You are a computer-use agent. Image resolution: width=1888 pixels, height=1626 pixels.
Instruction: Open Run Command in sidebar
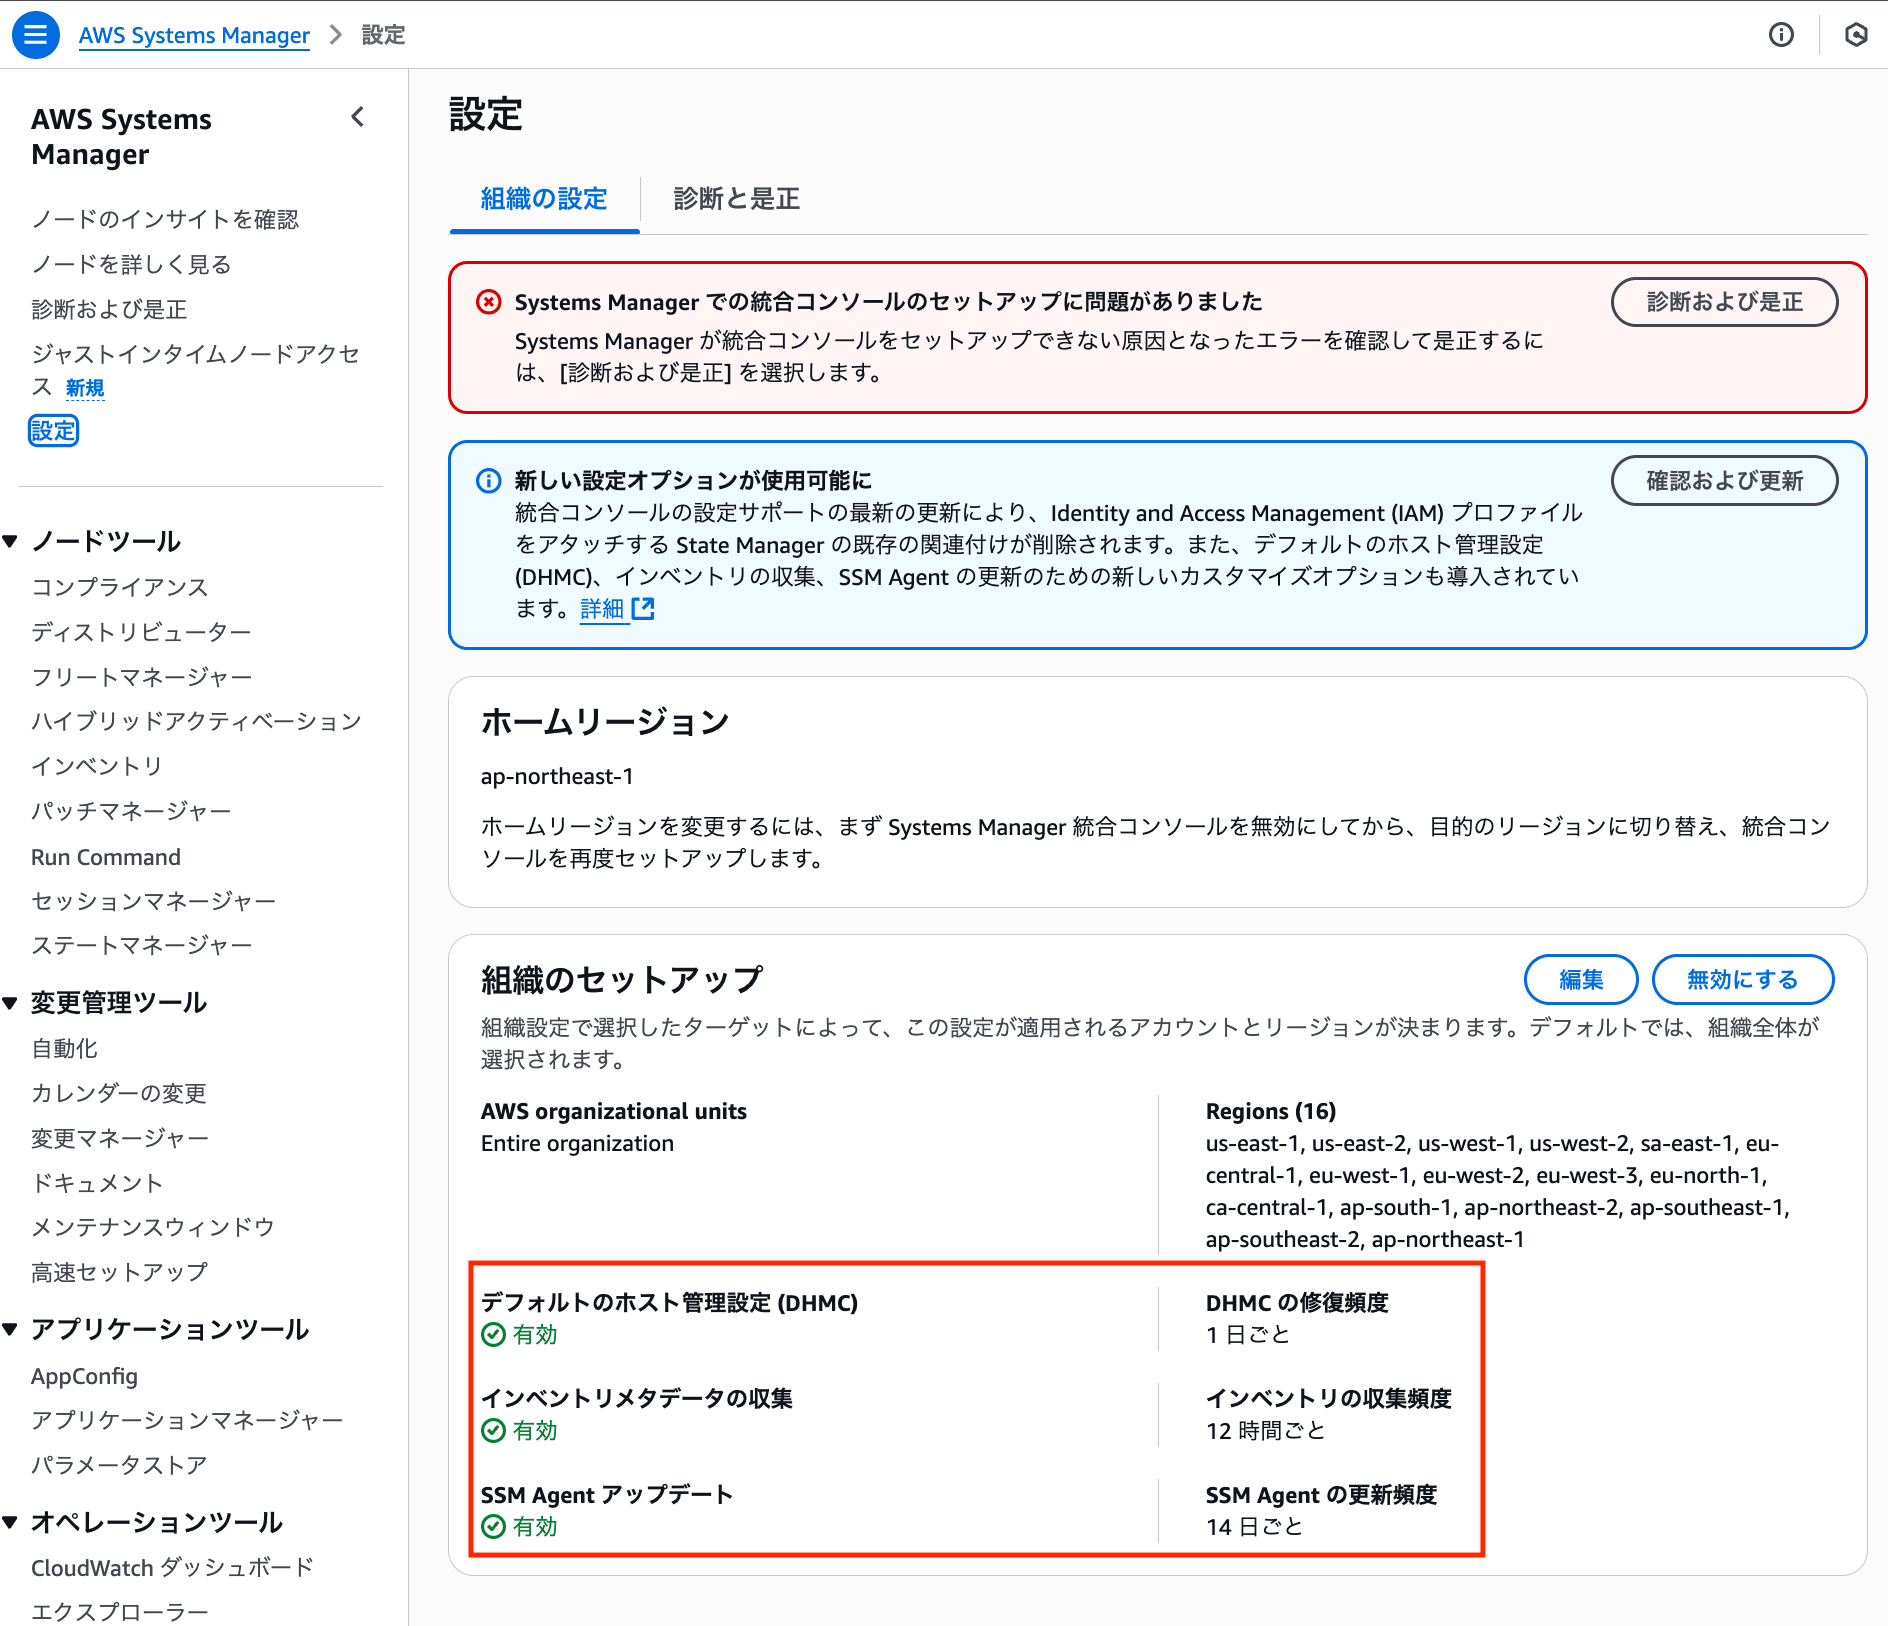106,857
